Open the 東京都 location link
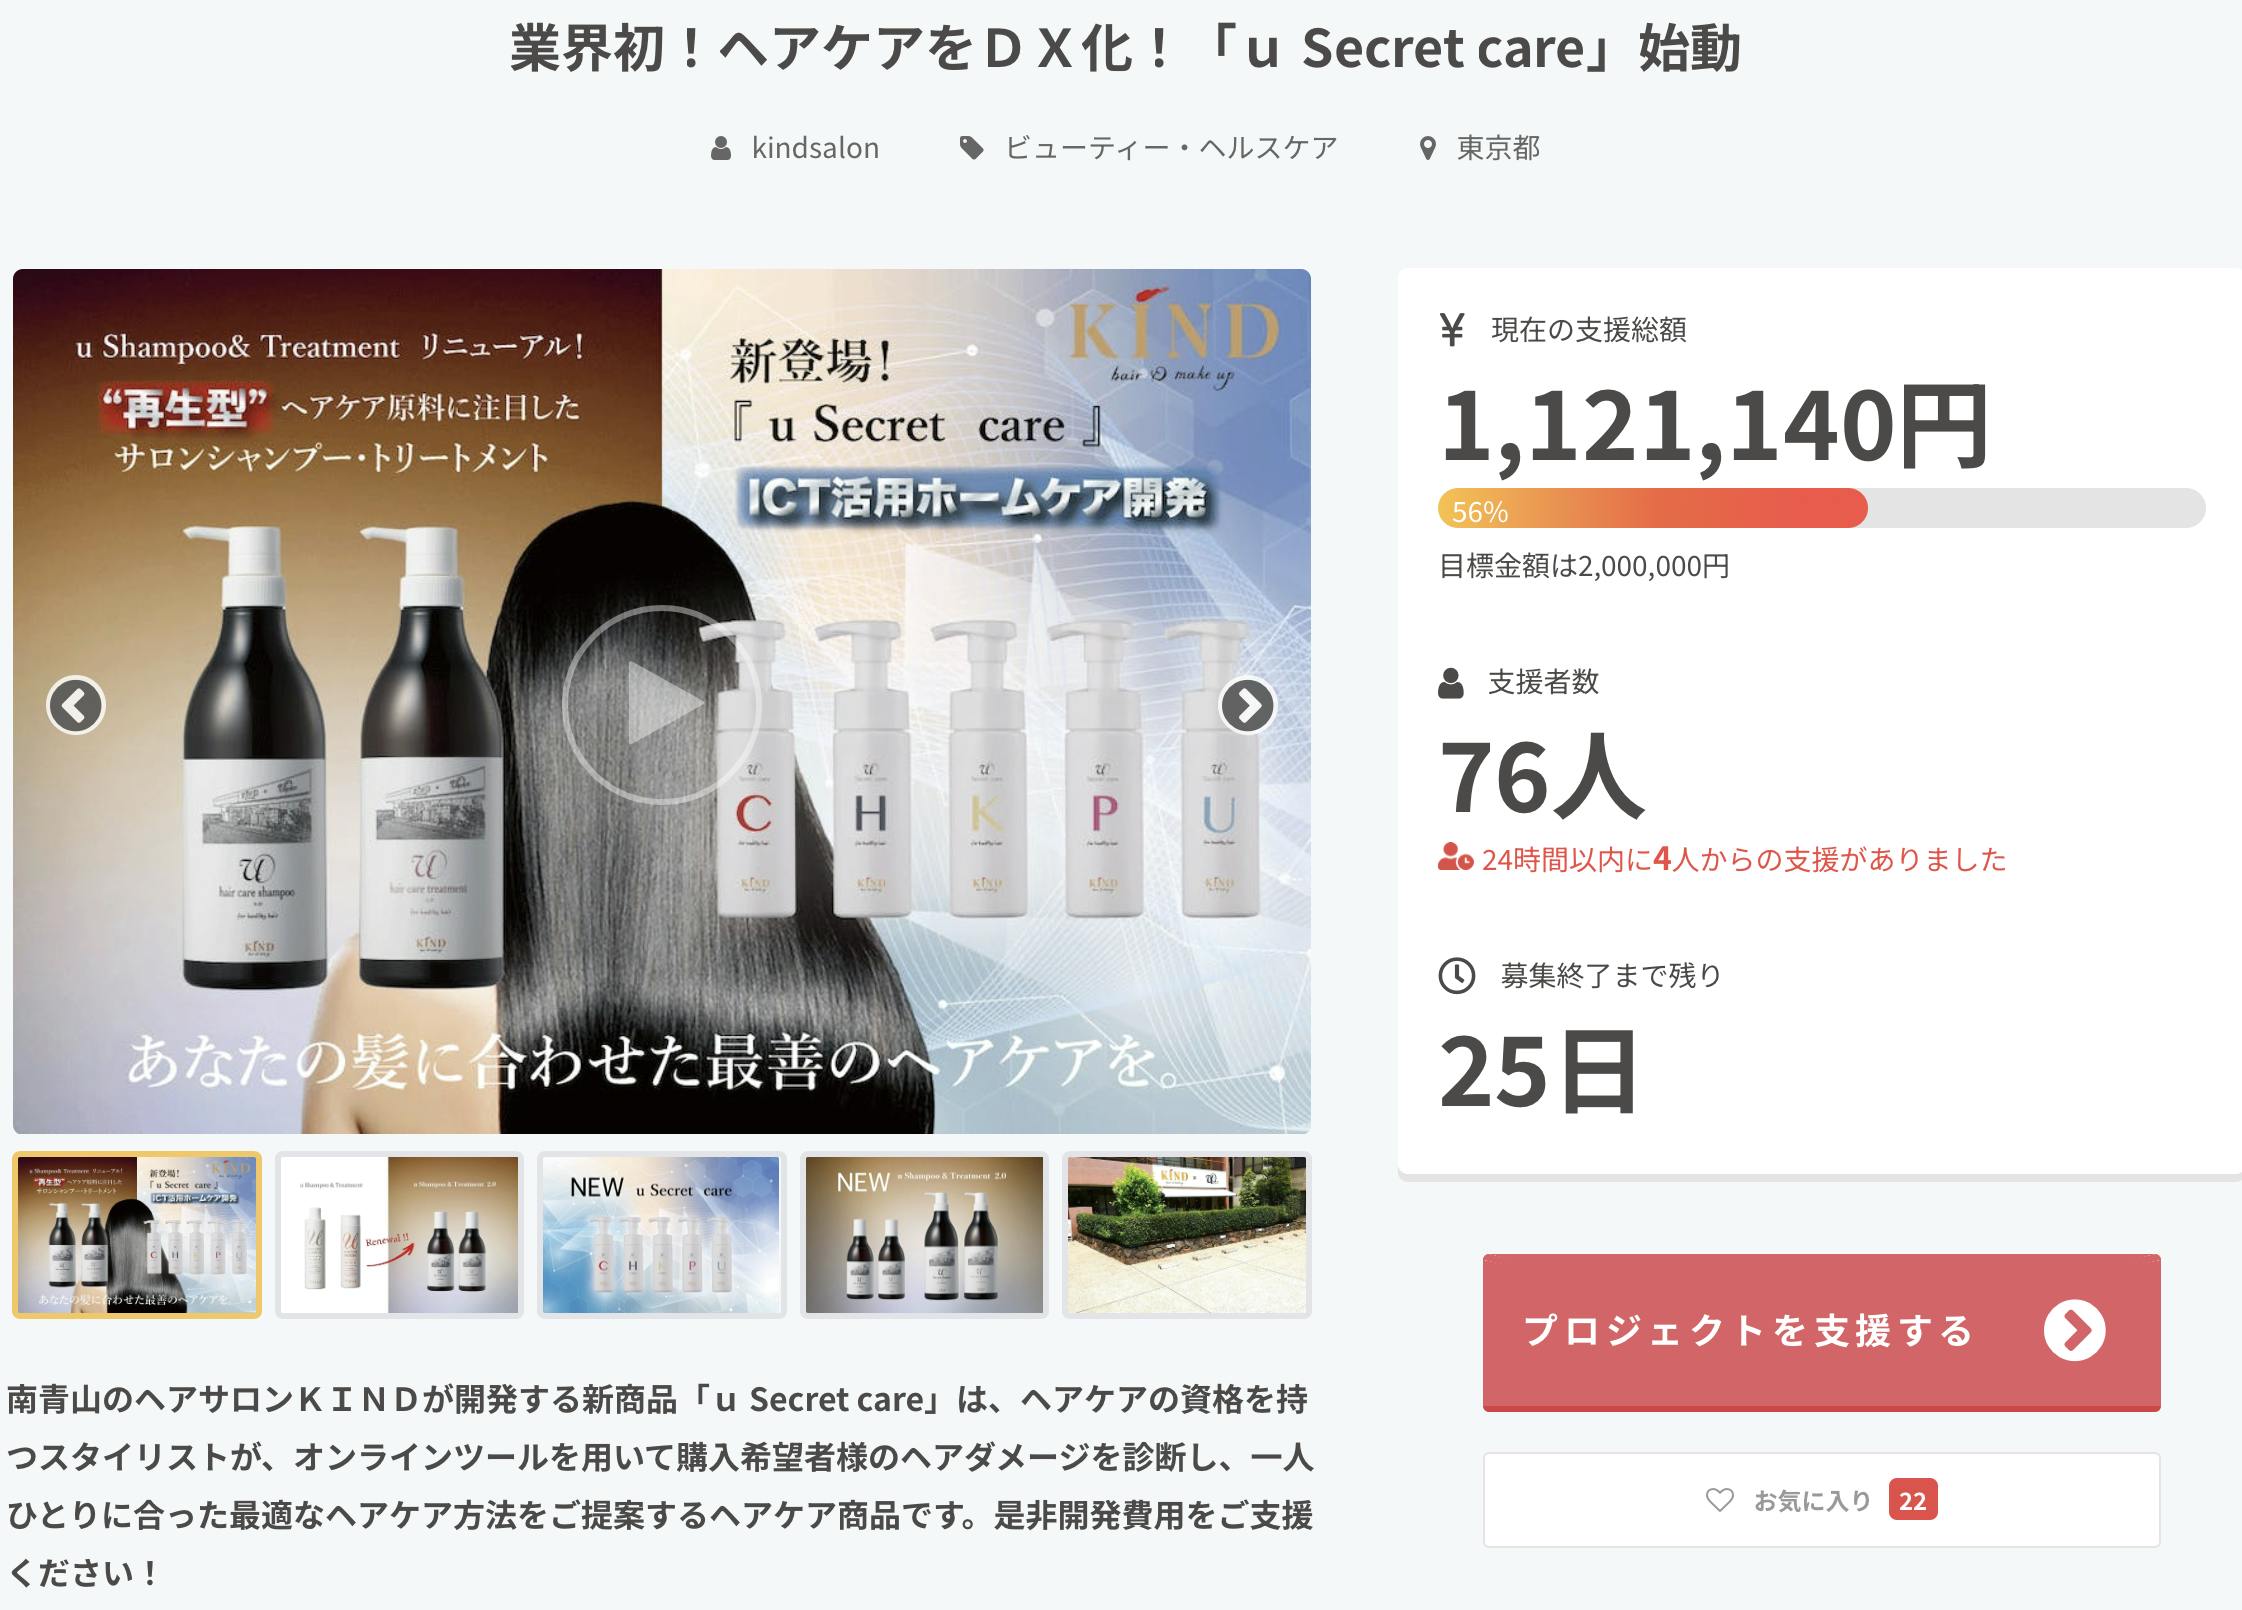Image resolution: width=2242 pixels, height=1610 pixels. (x=1498, y=148)
